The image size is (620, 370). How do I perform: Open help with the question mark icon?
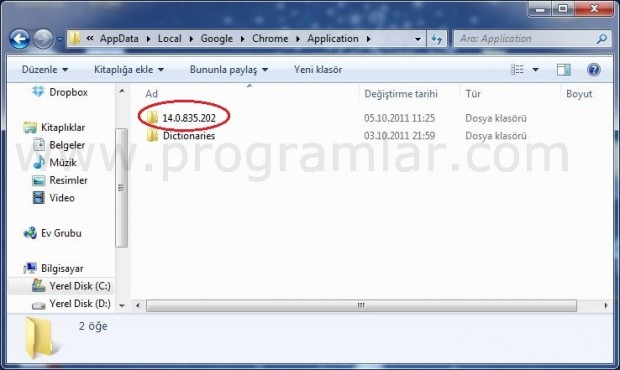click(594, 70)
